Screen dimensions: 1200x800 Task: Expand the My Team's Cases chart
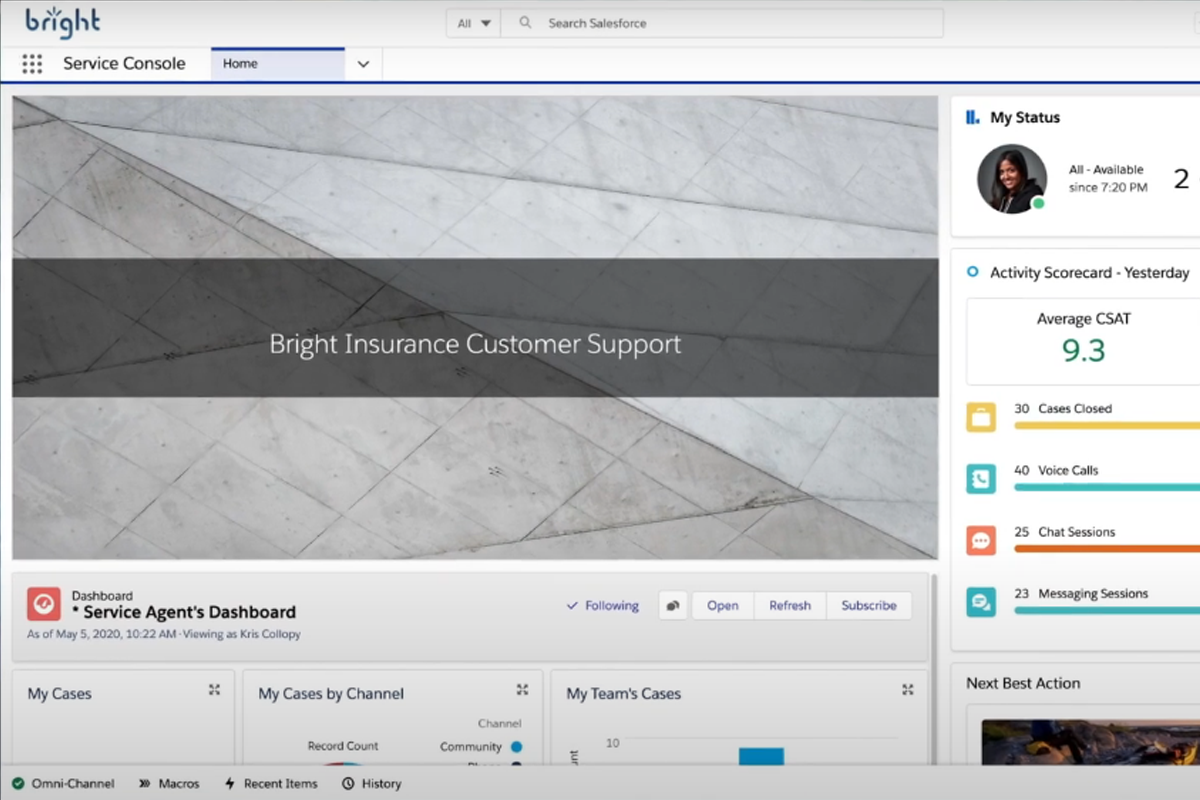908,690
